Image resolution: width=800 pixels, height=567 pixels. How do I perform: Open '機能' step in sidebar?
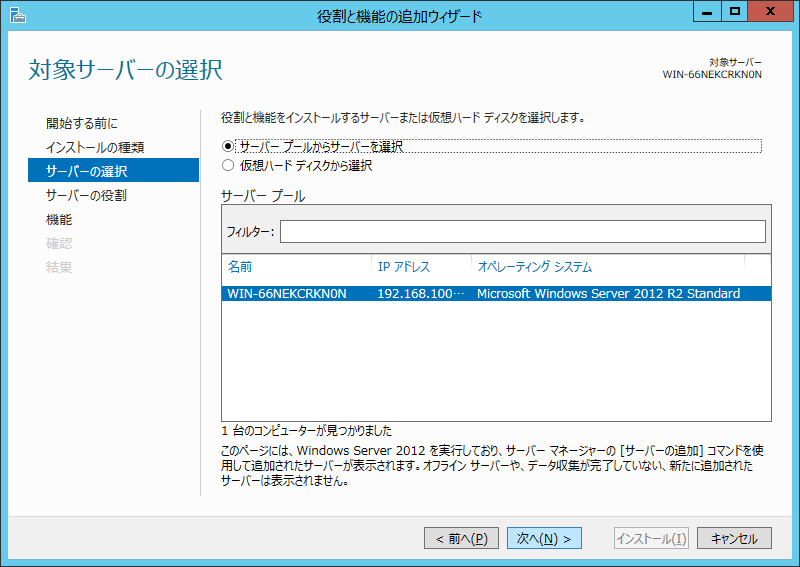(59, 219)
